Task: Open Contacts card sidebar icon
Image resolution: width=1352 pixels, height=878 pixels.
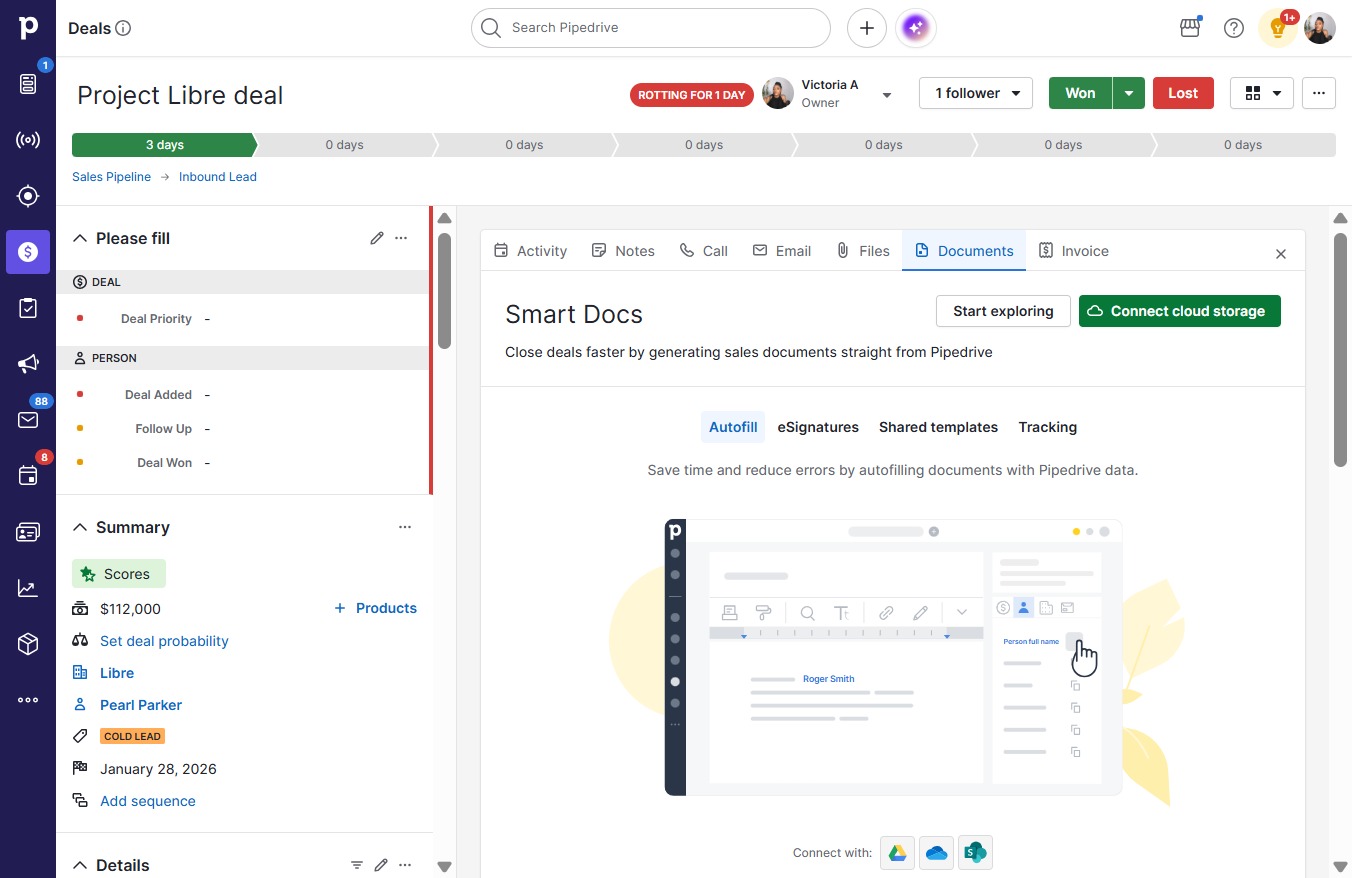Action: click(x=28, y=532)
